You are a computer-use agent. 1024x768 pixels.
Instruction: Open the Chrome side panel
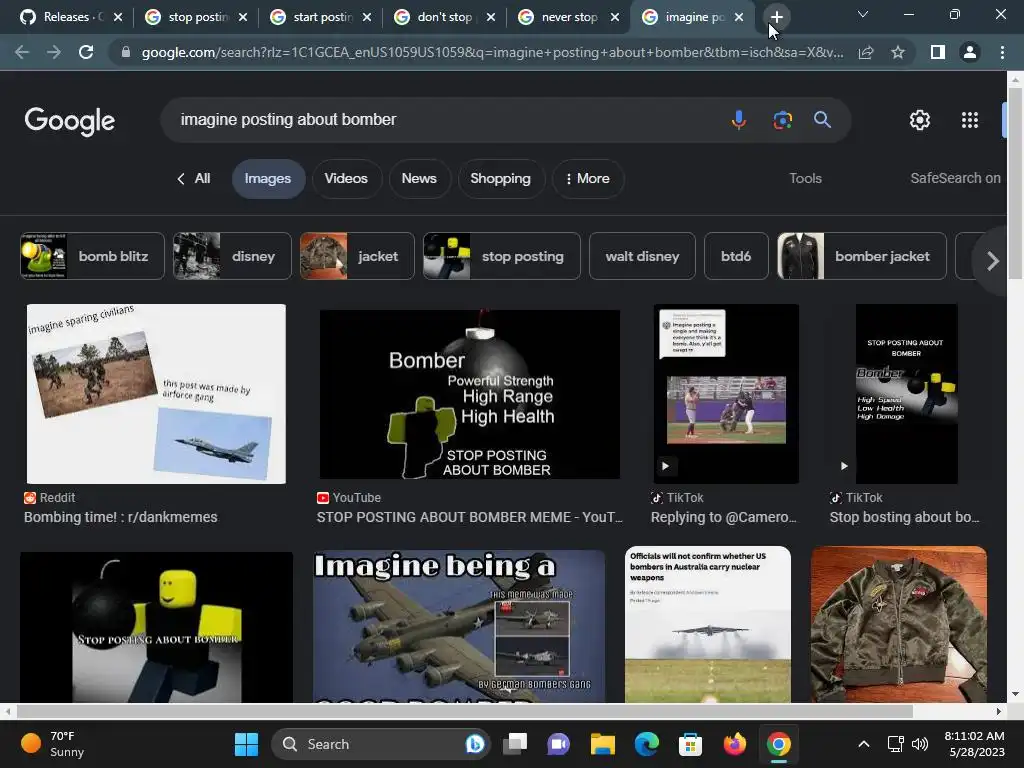click(938, 52)
